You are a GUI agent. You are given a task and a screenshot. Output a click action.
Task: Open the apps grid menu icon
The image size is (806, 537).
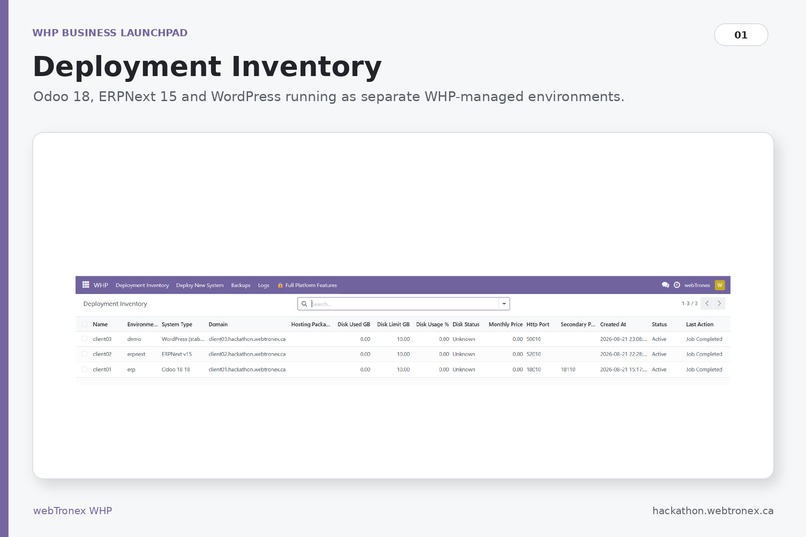pos(86,285)
